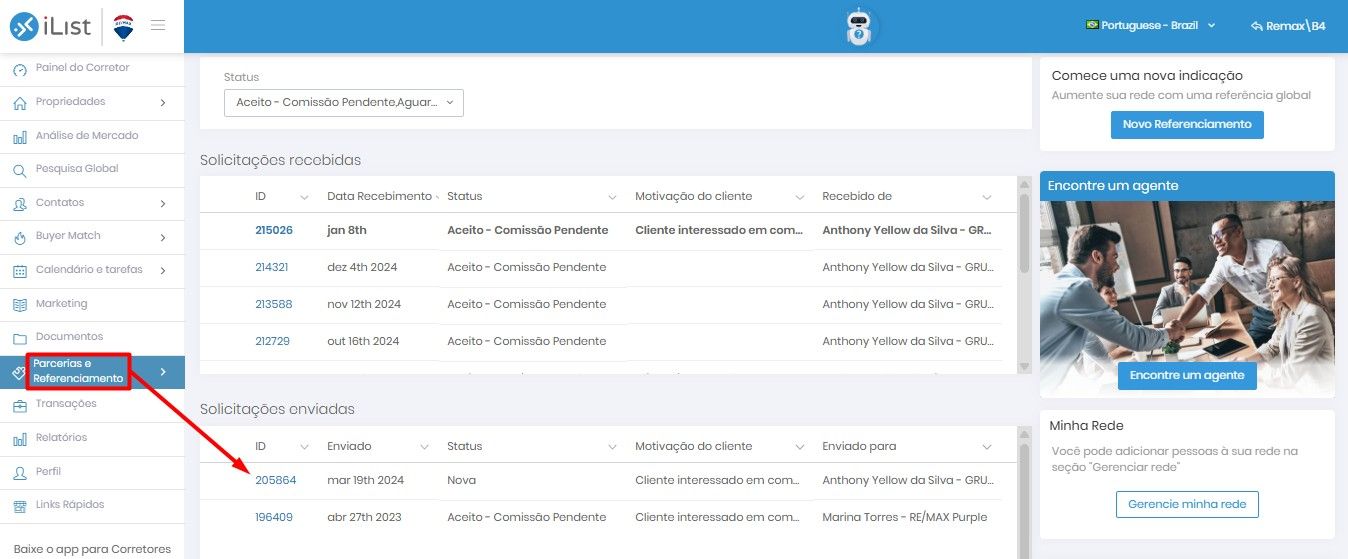Screen dimensions: 1348x559
Task: Click the Encontre um agente button
Action: tap(1187, 376)
